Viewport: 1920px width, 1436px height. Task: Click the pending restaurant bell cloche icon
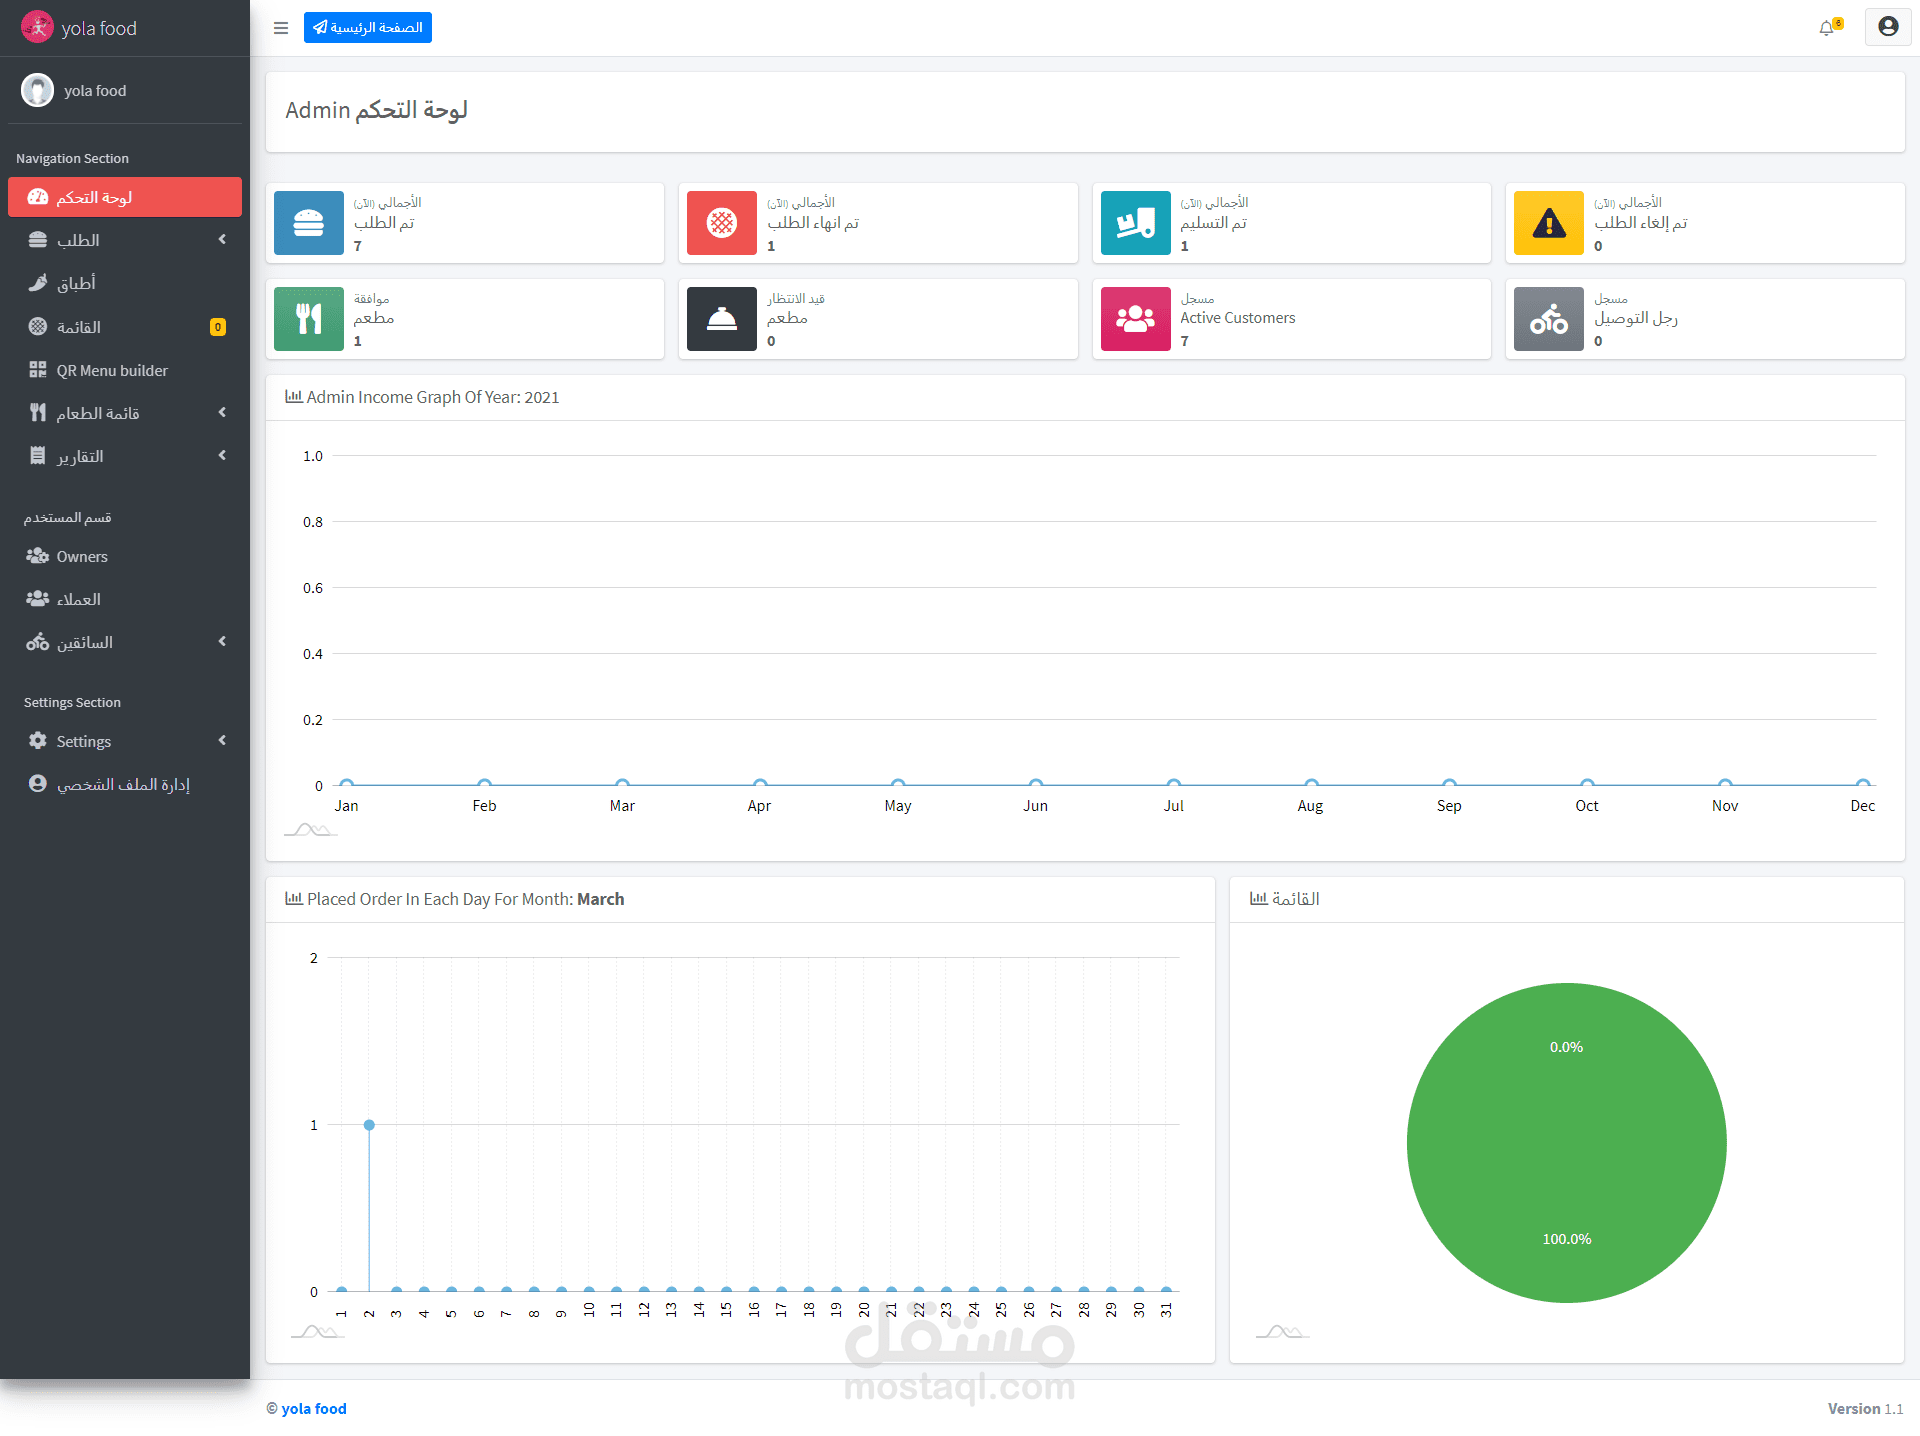click(x=722, y=319)
